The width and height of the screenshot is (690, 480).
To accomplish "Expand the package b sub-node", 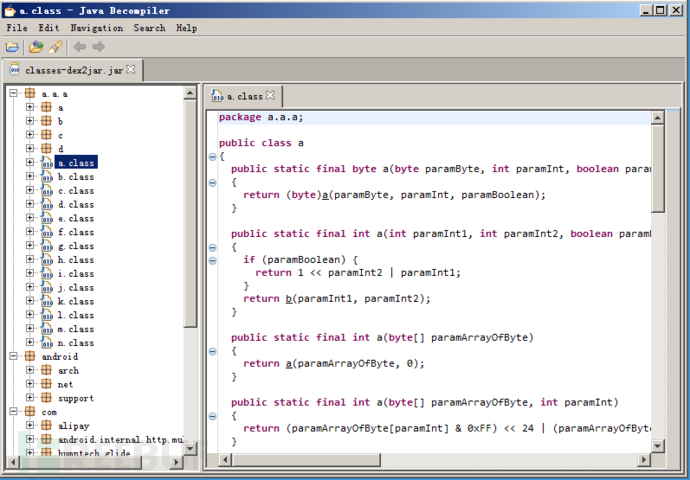I will (30, 121).
